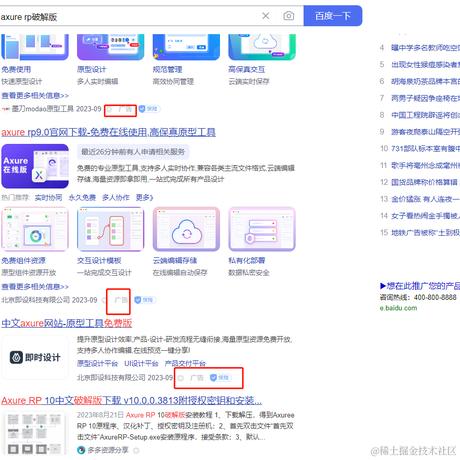Open the 原型设计 card thumbnail

point(110,47)
